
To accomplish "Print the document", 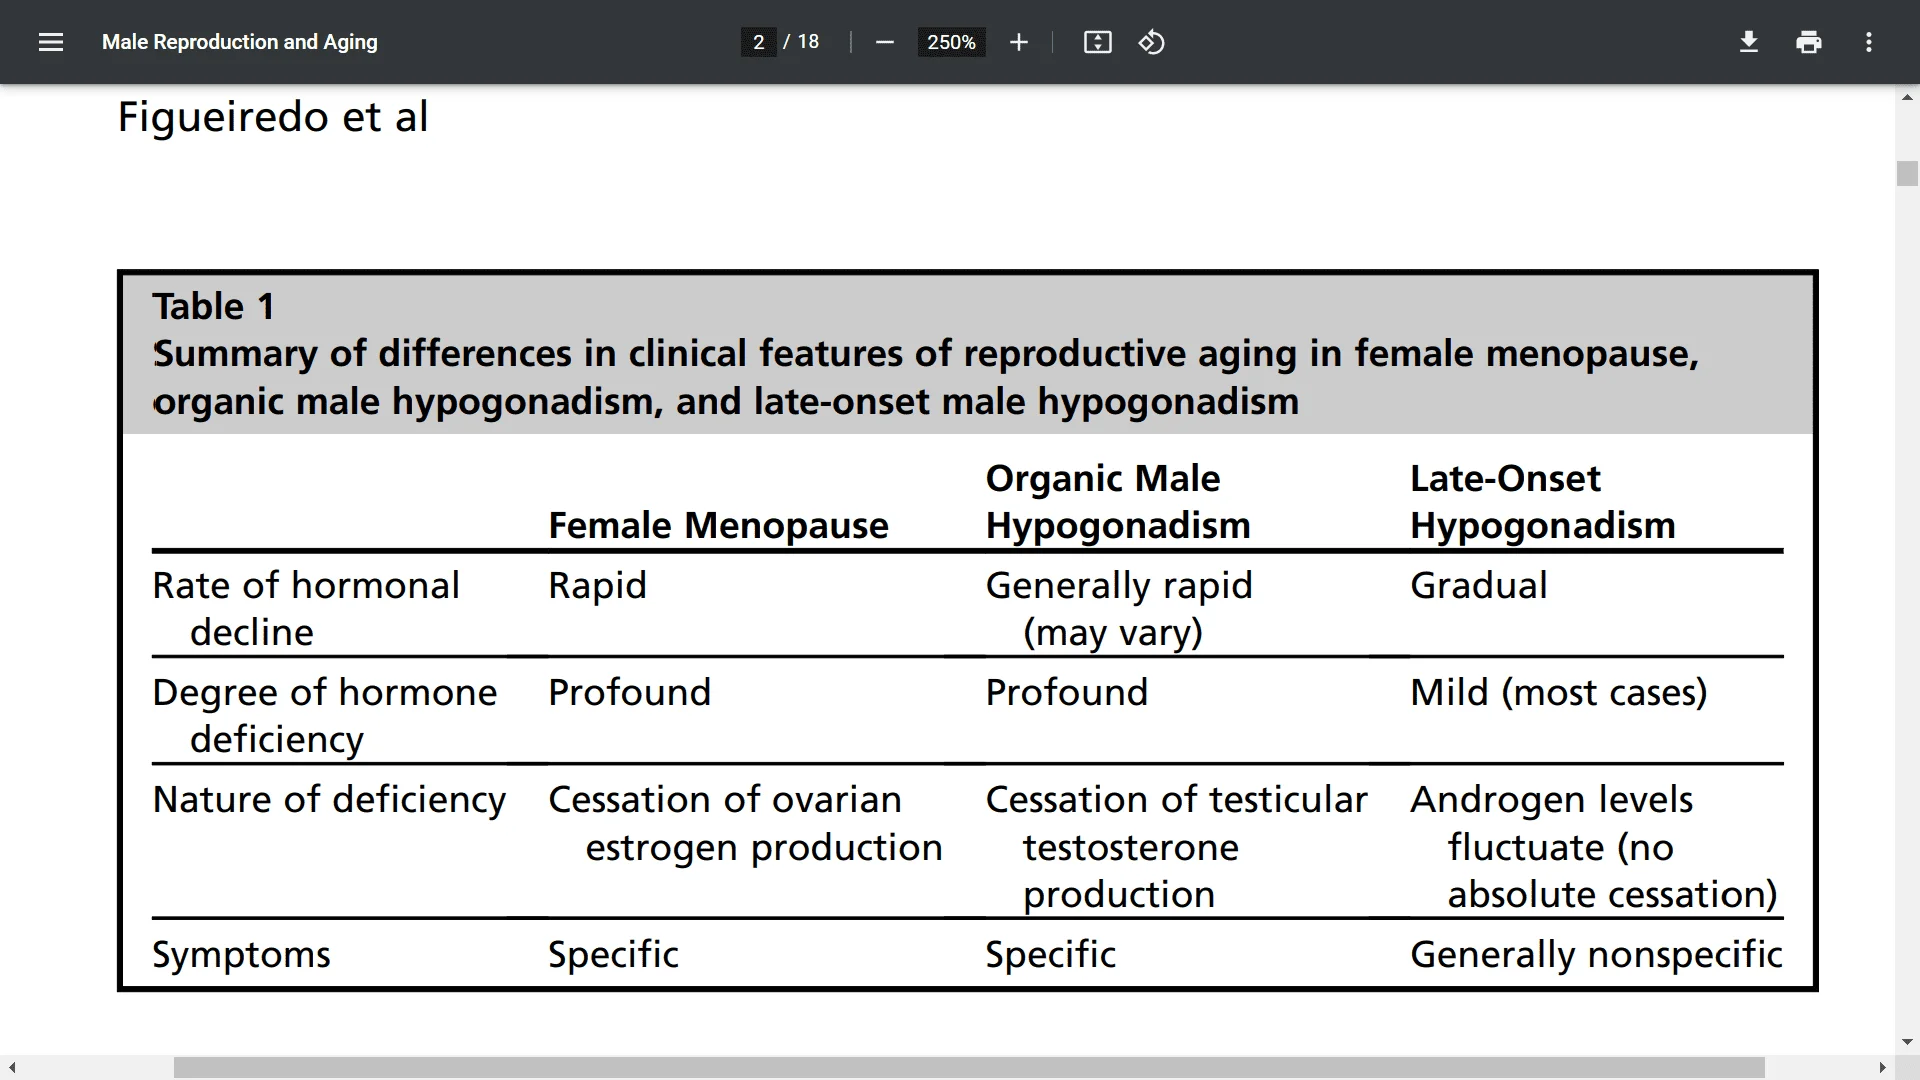I will click(x=1808, y=42).
